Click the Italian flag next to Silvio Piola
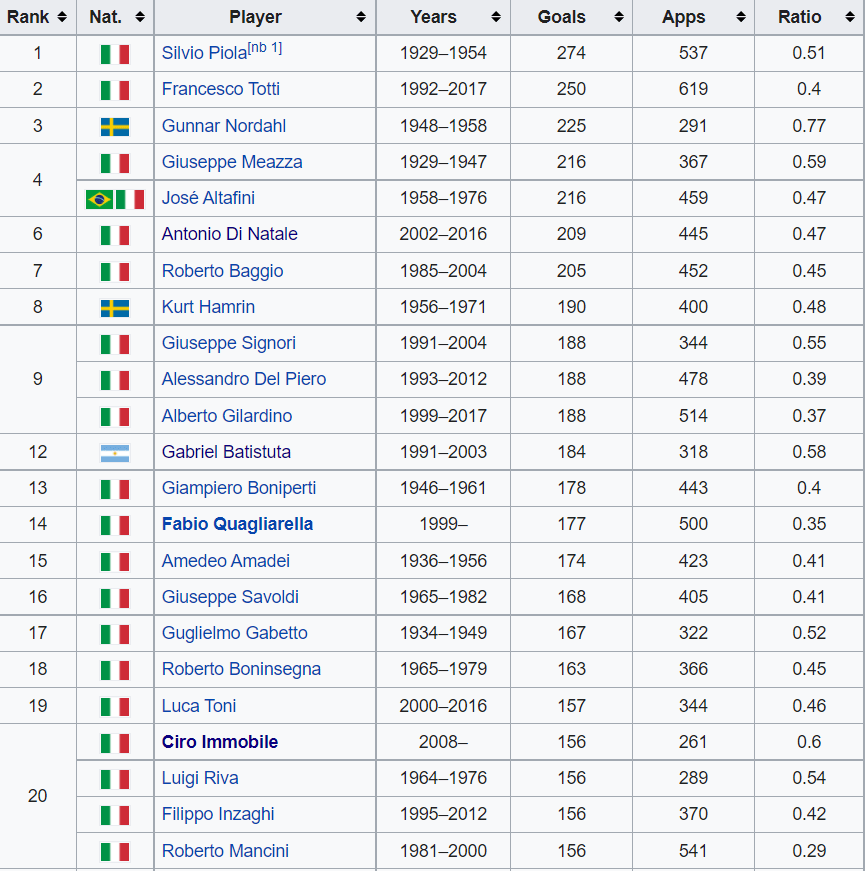Screen dimensions: 867x871 (114, 53)
